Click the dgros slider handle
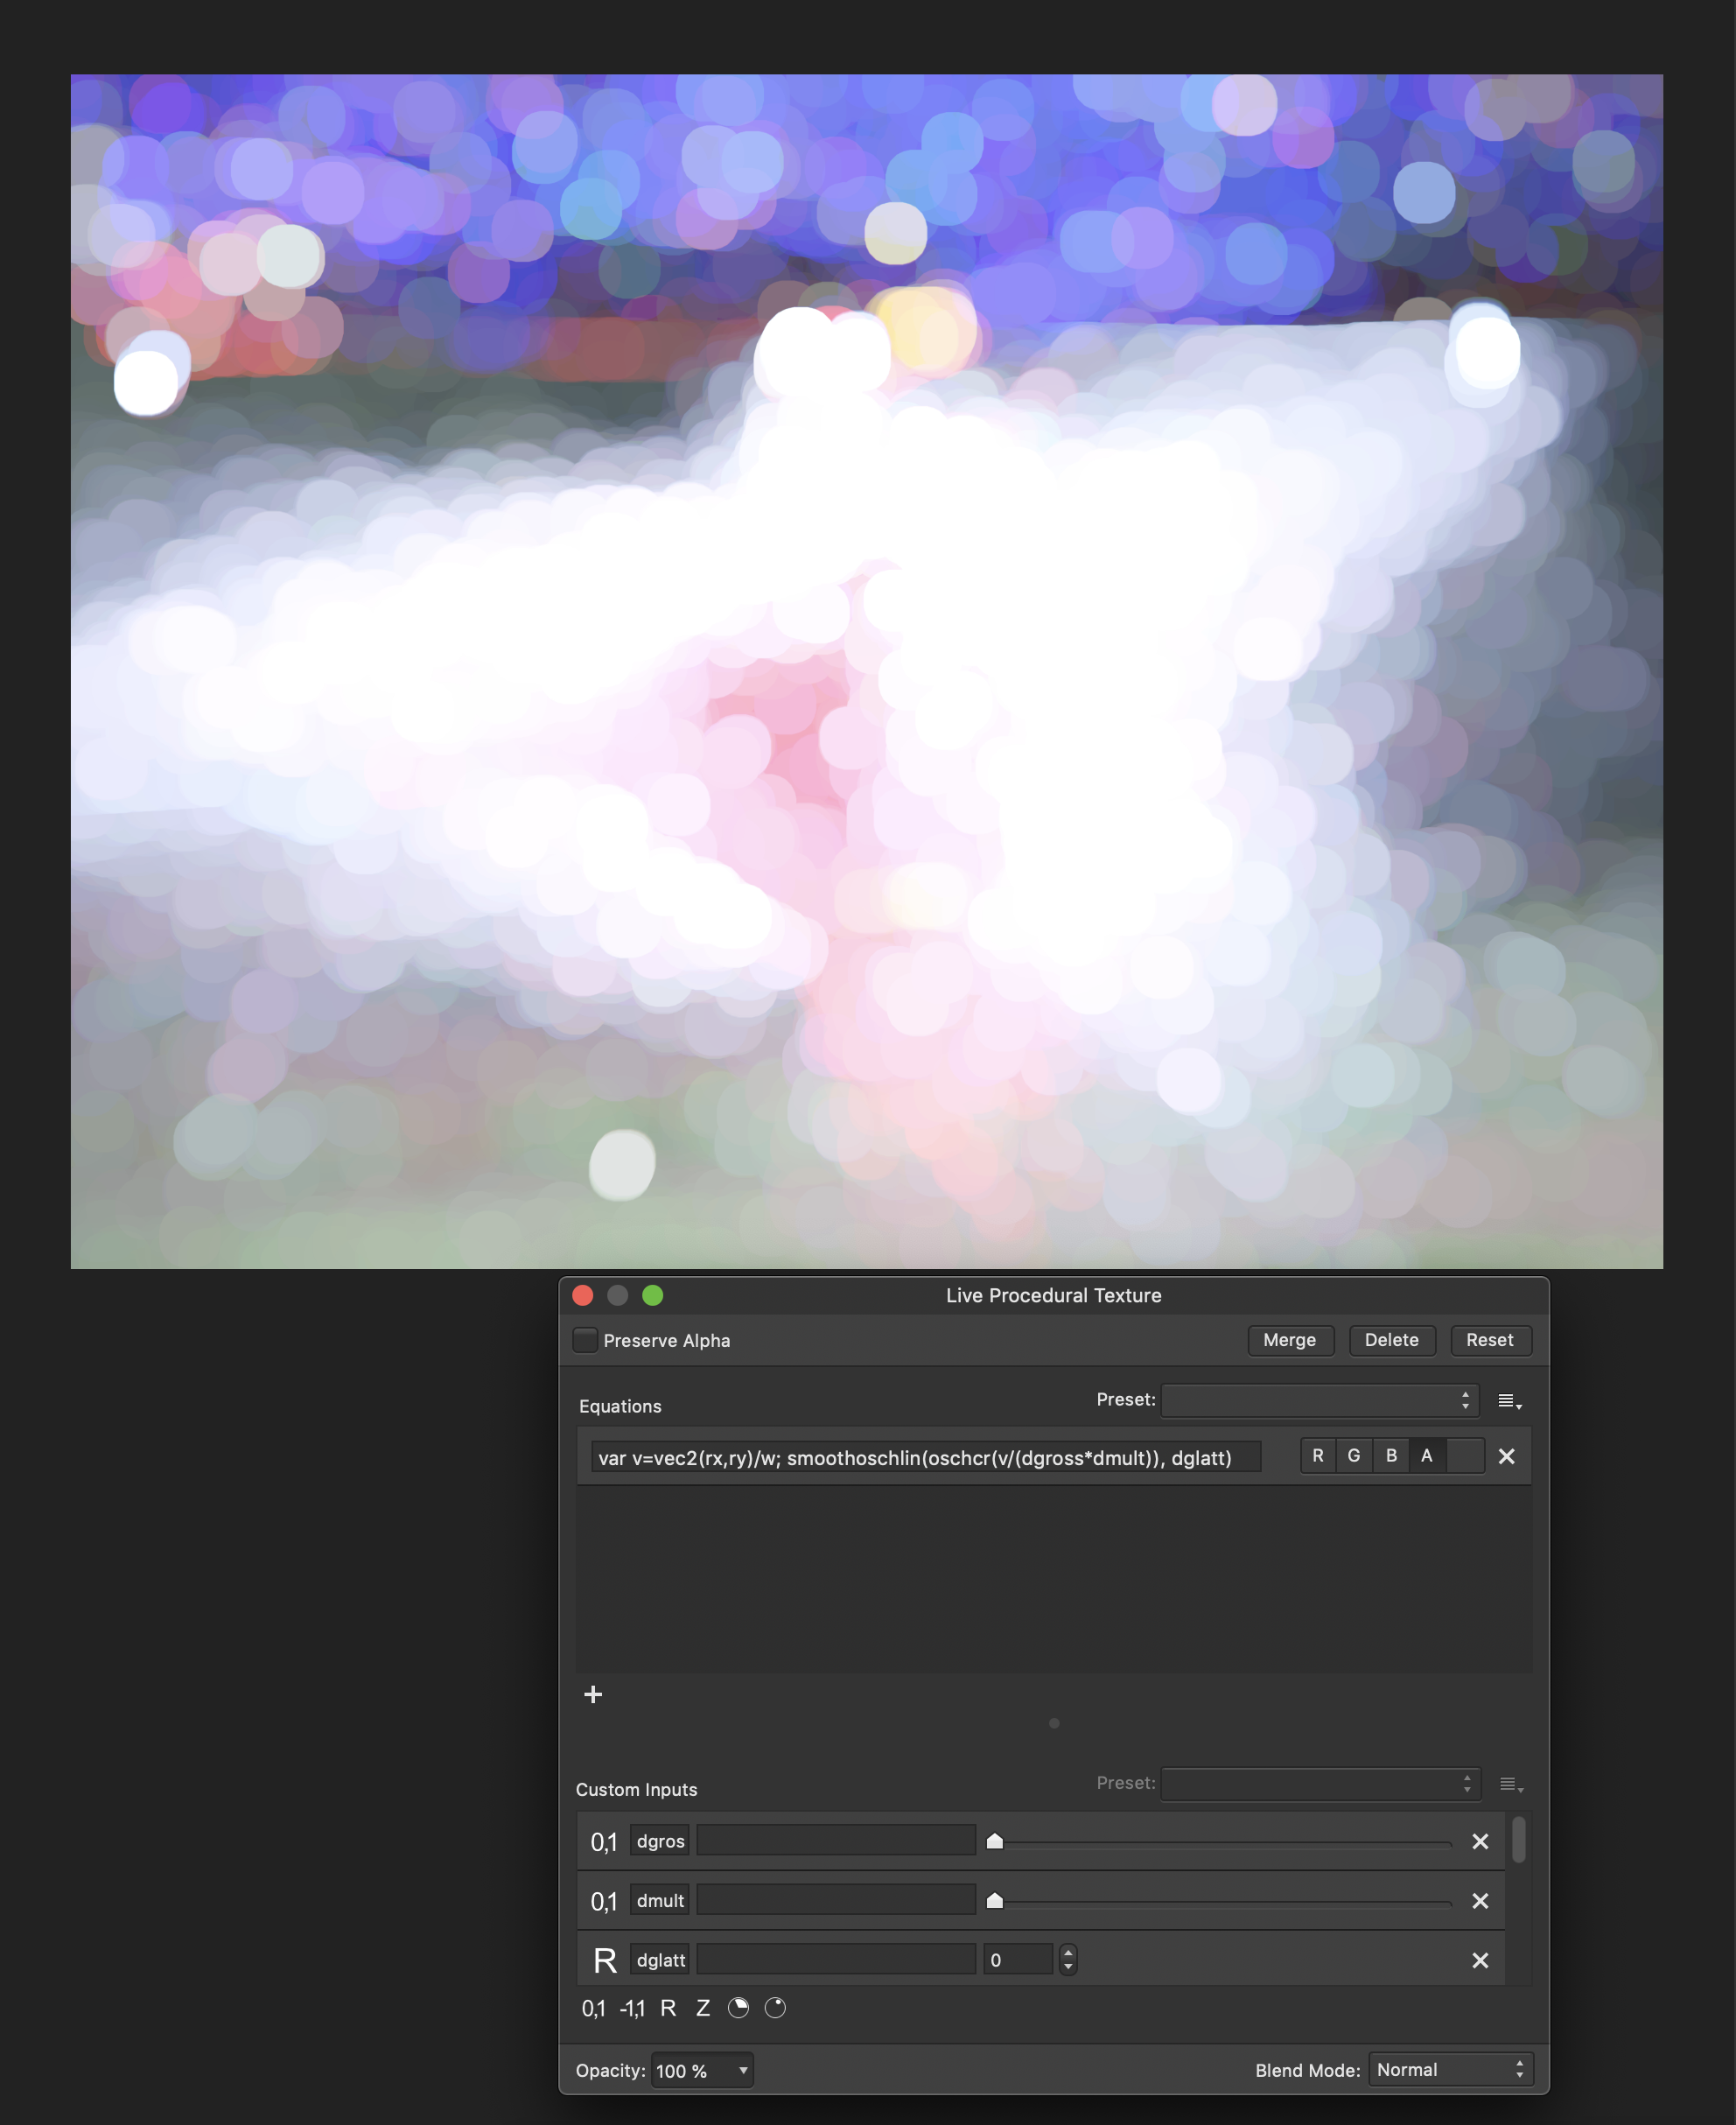This screenshot has width=1736, height=2125. click(x=994, y=1841)
